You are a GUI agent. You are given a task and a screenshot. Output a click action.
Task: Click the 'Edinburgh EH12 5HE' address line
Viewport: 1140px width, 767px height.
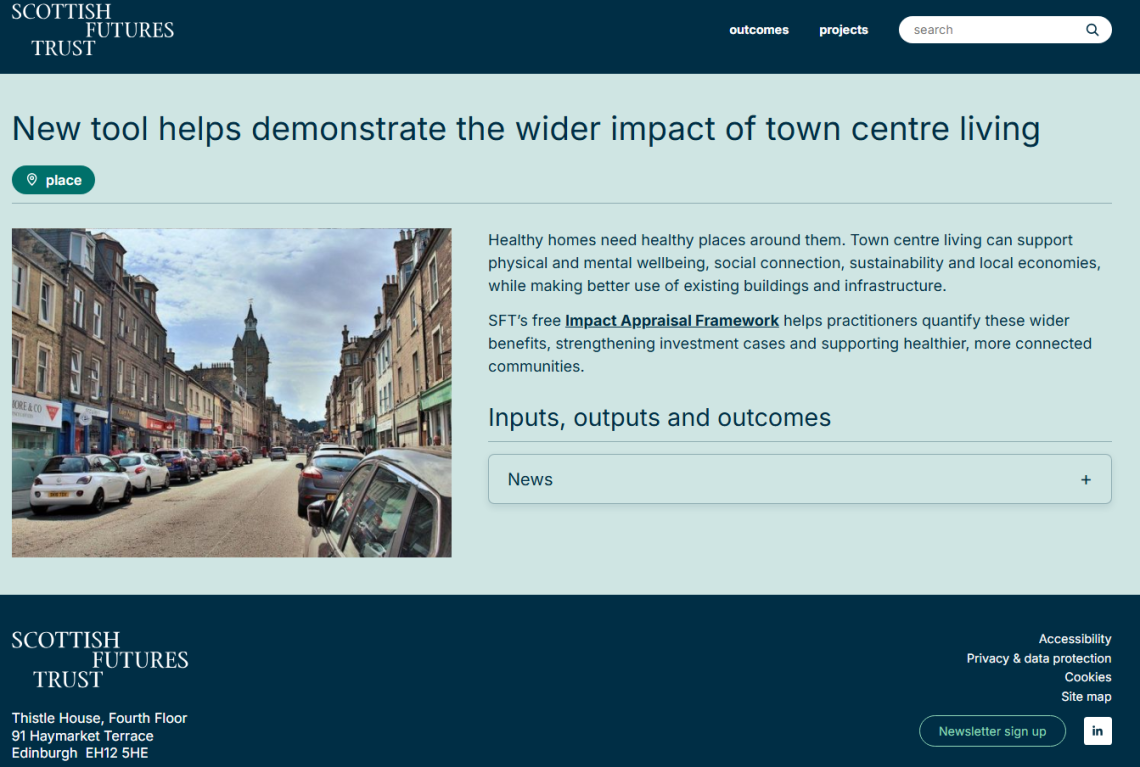[80, 753]
